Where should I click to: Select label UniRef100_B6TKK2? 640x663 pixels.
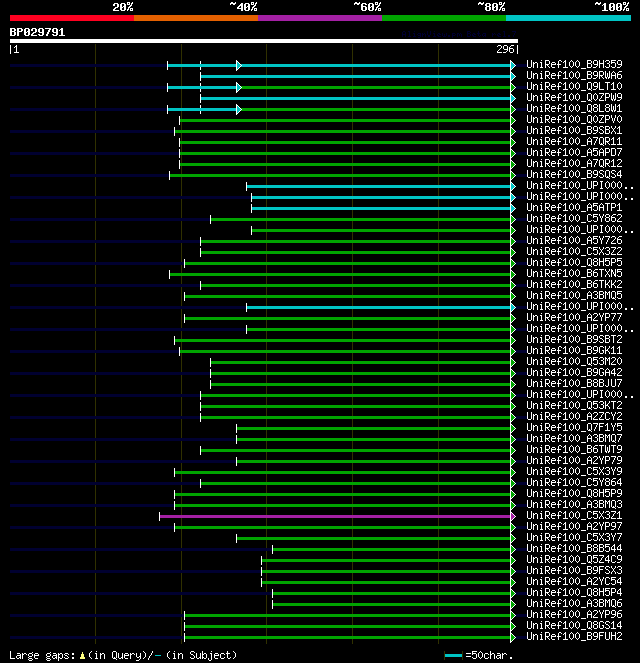pos(574,284)
